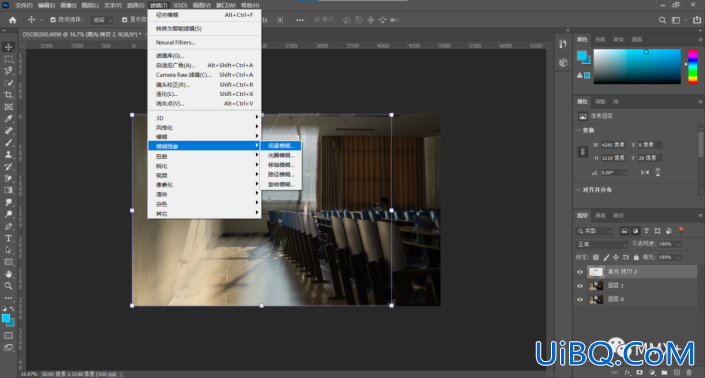Open the Color panel options menu
Image resolution: width=705 pixels, height=378 pixels.
pos(700,40)
